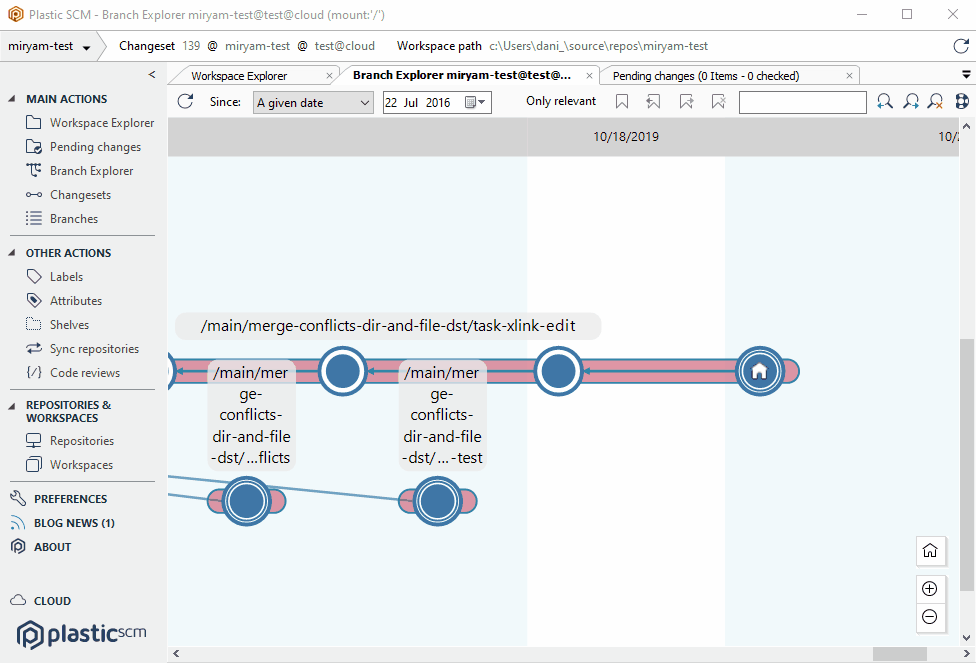Viewport: 976px width, 663px height.
Task: Add a bookmark using the bookmark toolbar icon
Action: coord(622,101)
